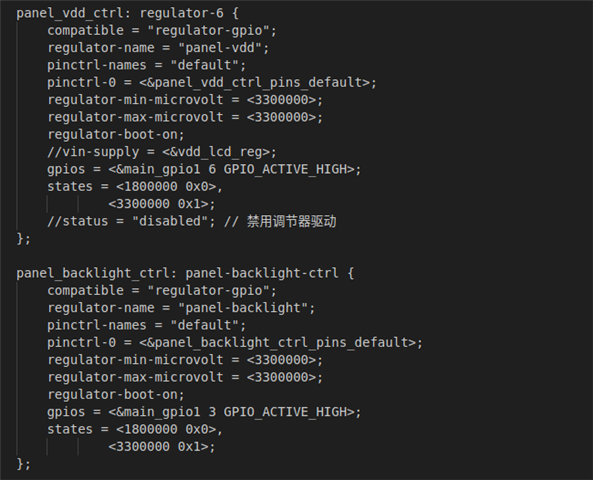Click the panel_backlight_ctrl_pins_default reference
593x480 pixels.
coord(277,343)
